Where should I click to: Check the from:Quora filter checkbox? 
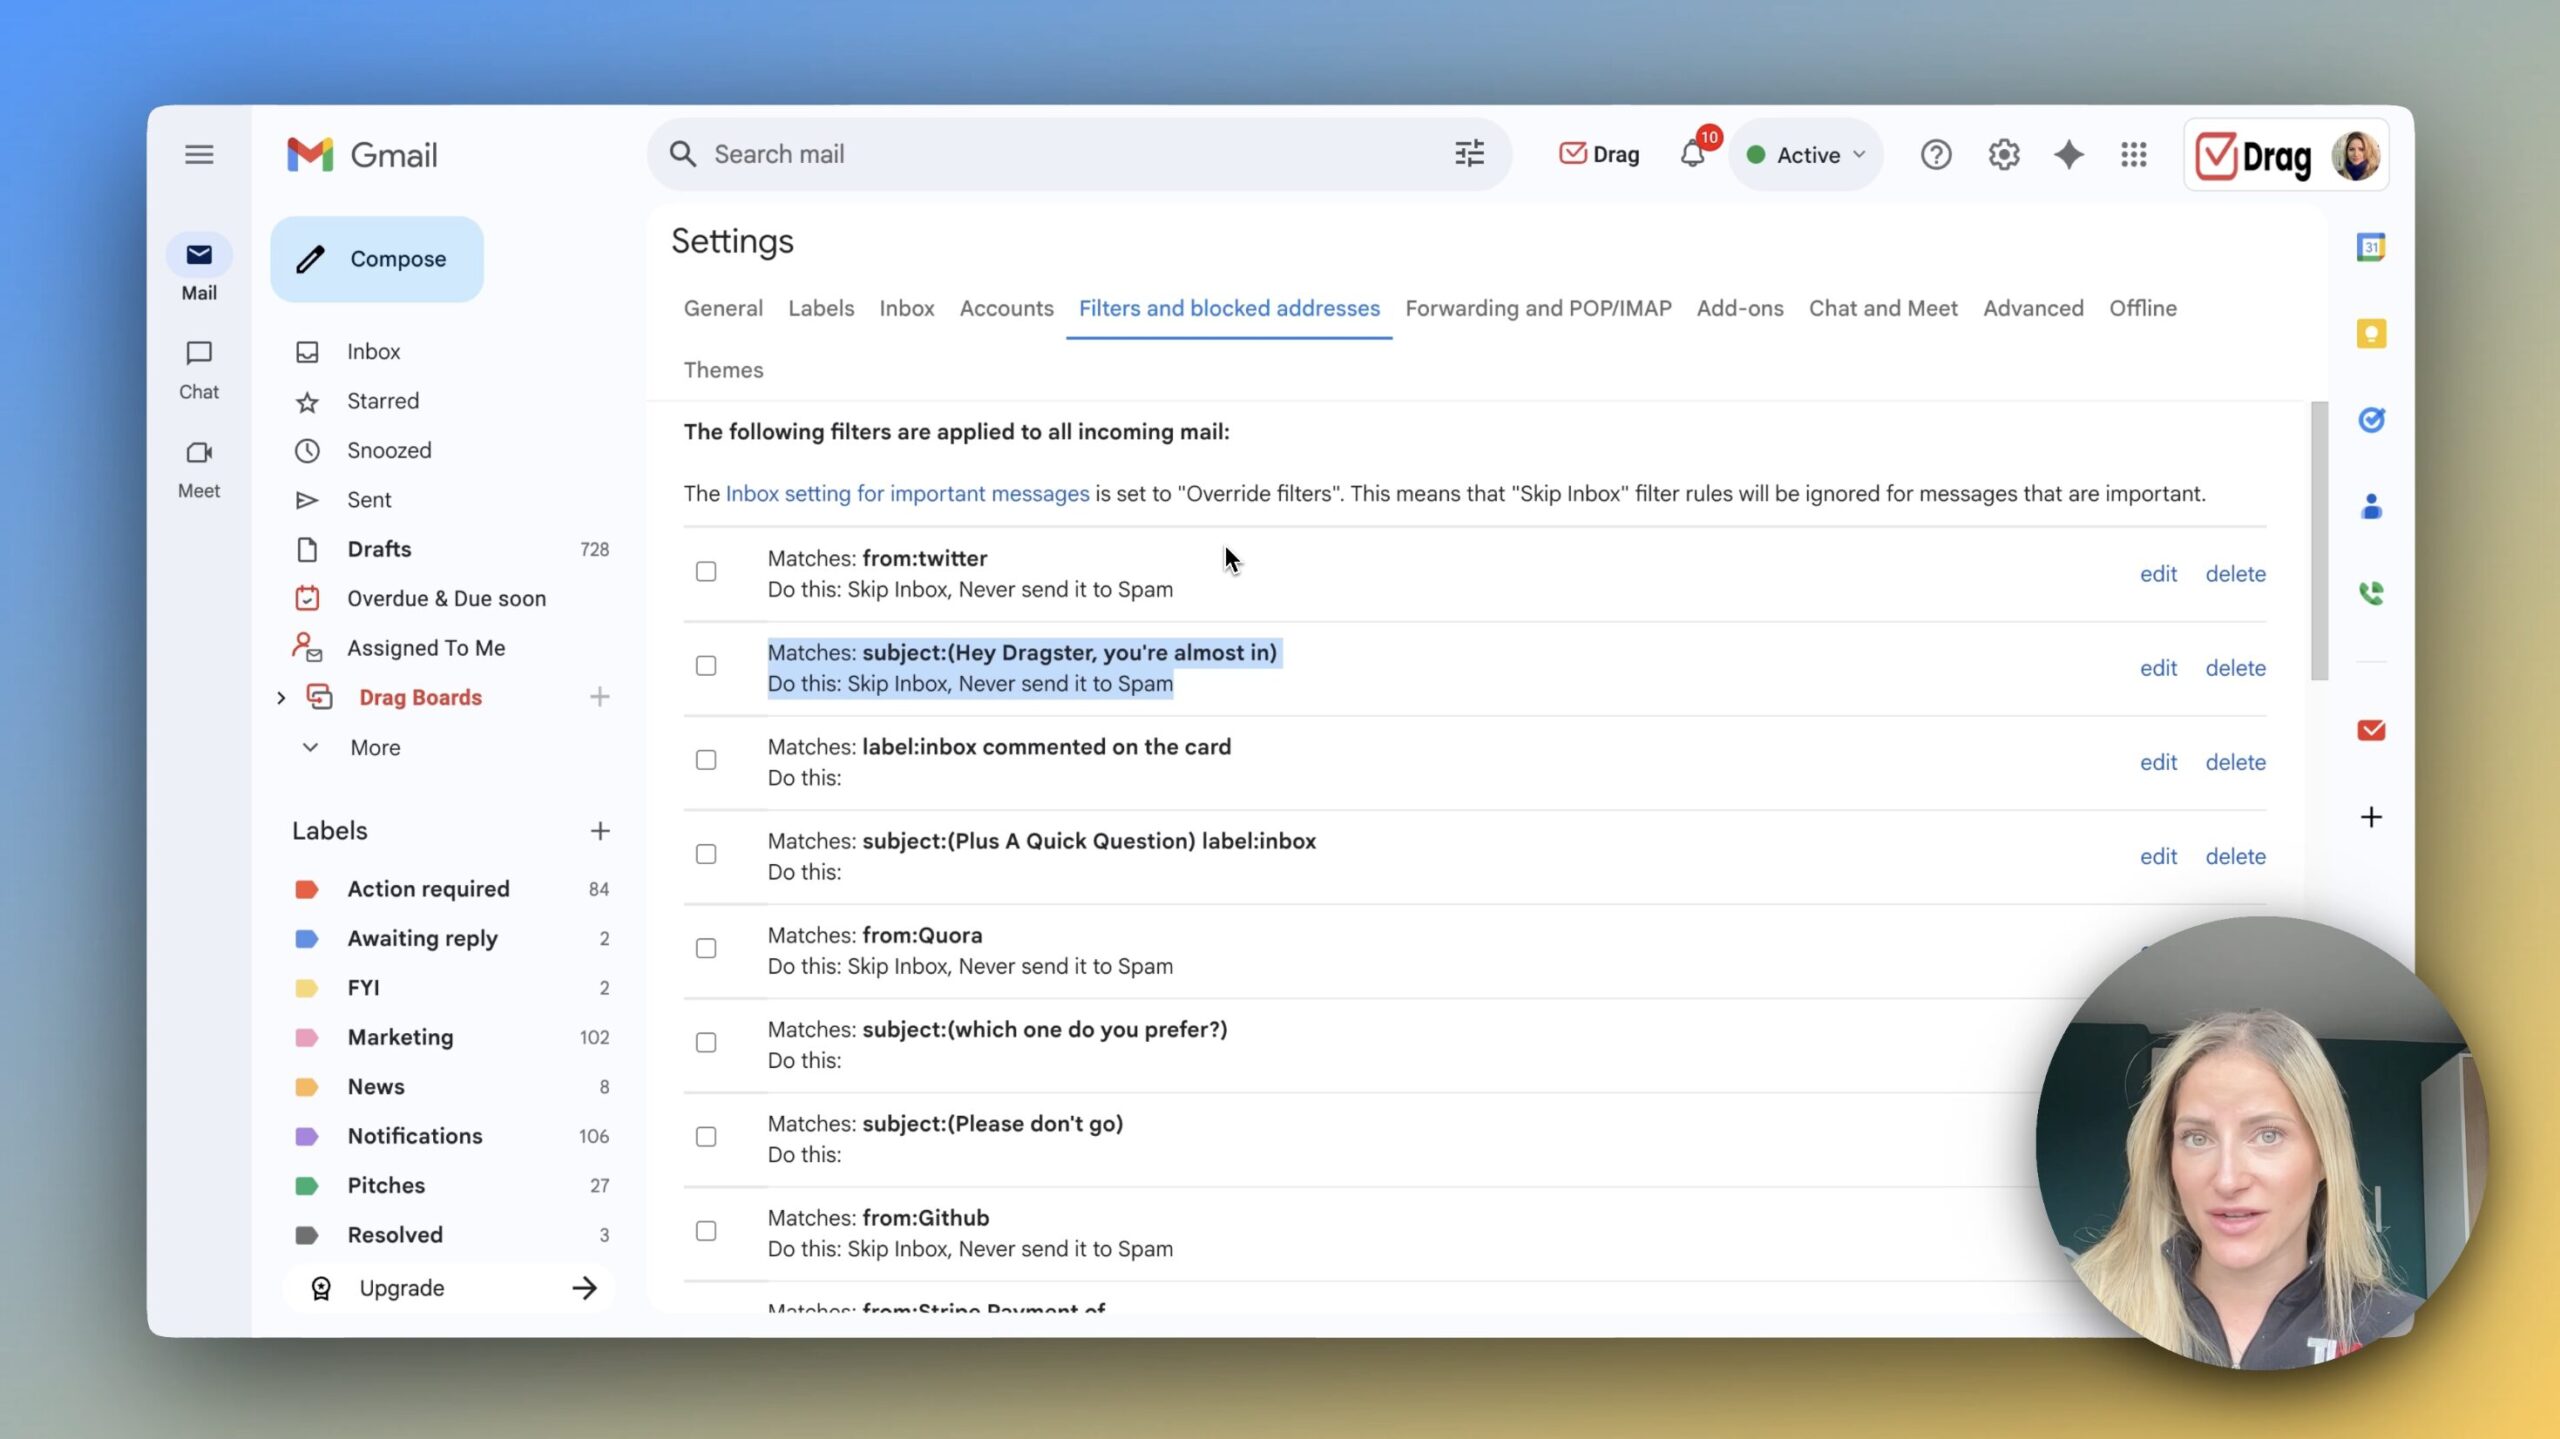(x=706, y=948)
